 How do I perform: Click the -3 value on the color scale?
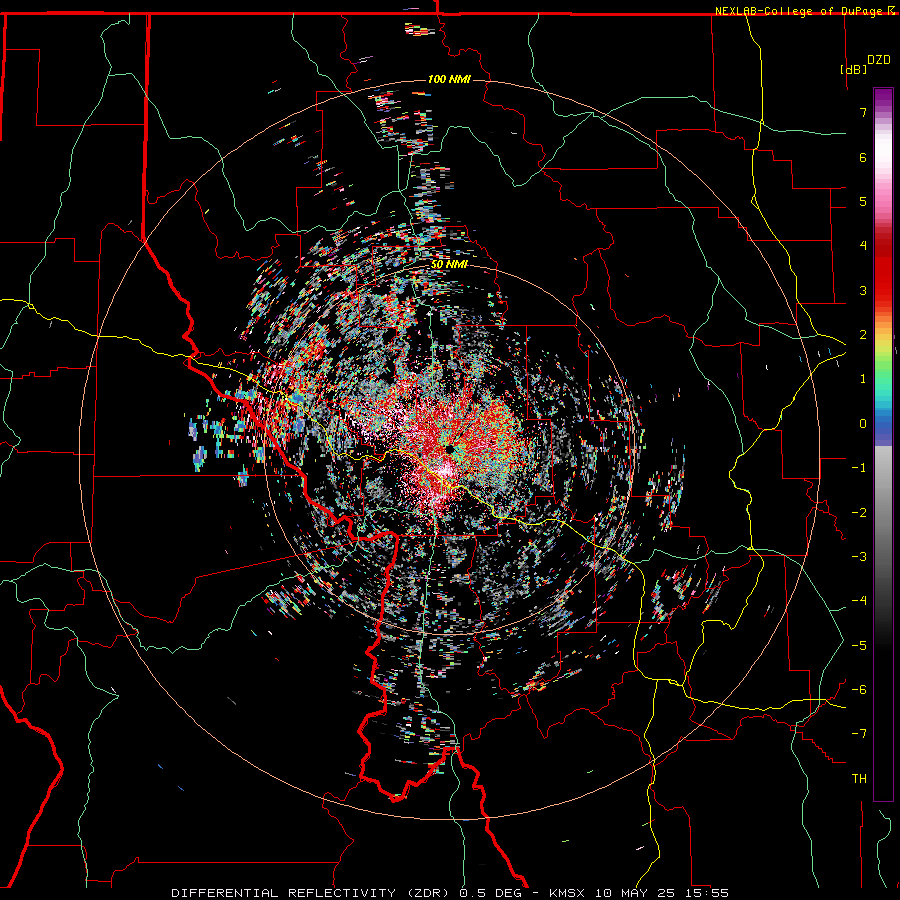(859, 557)
